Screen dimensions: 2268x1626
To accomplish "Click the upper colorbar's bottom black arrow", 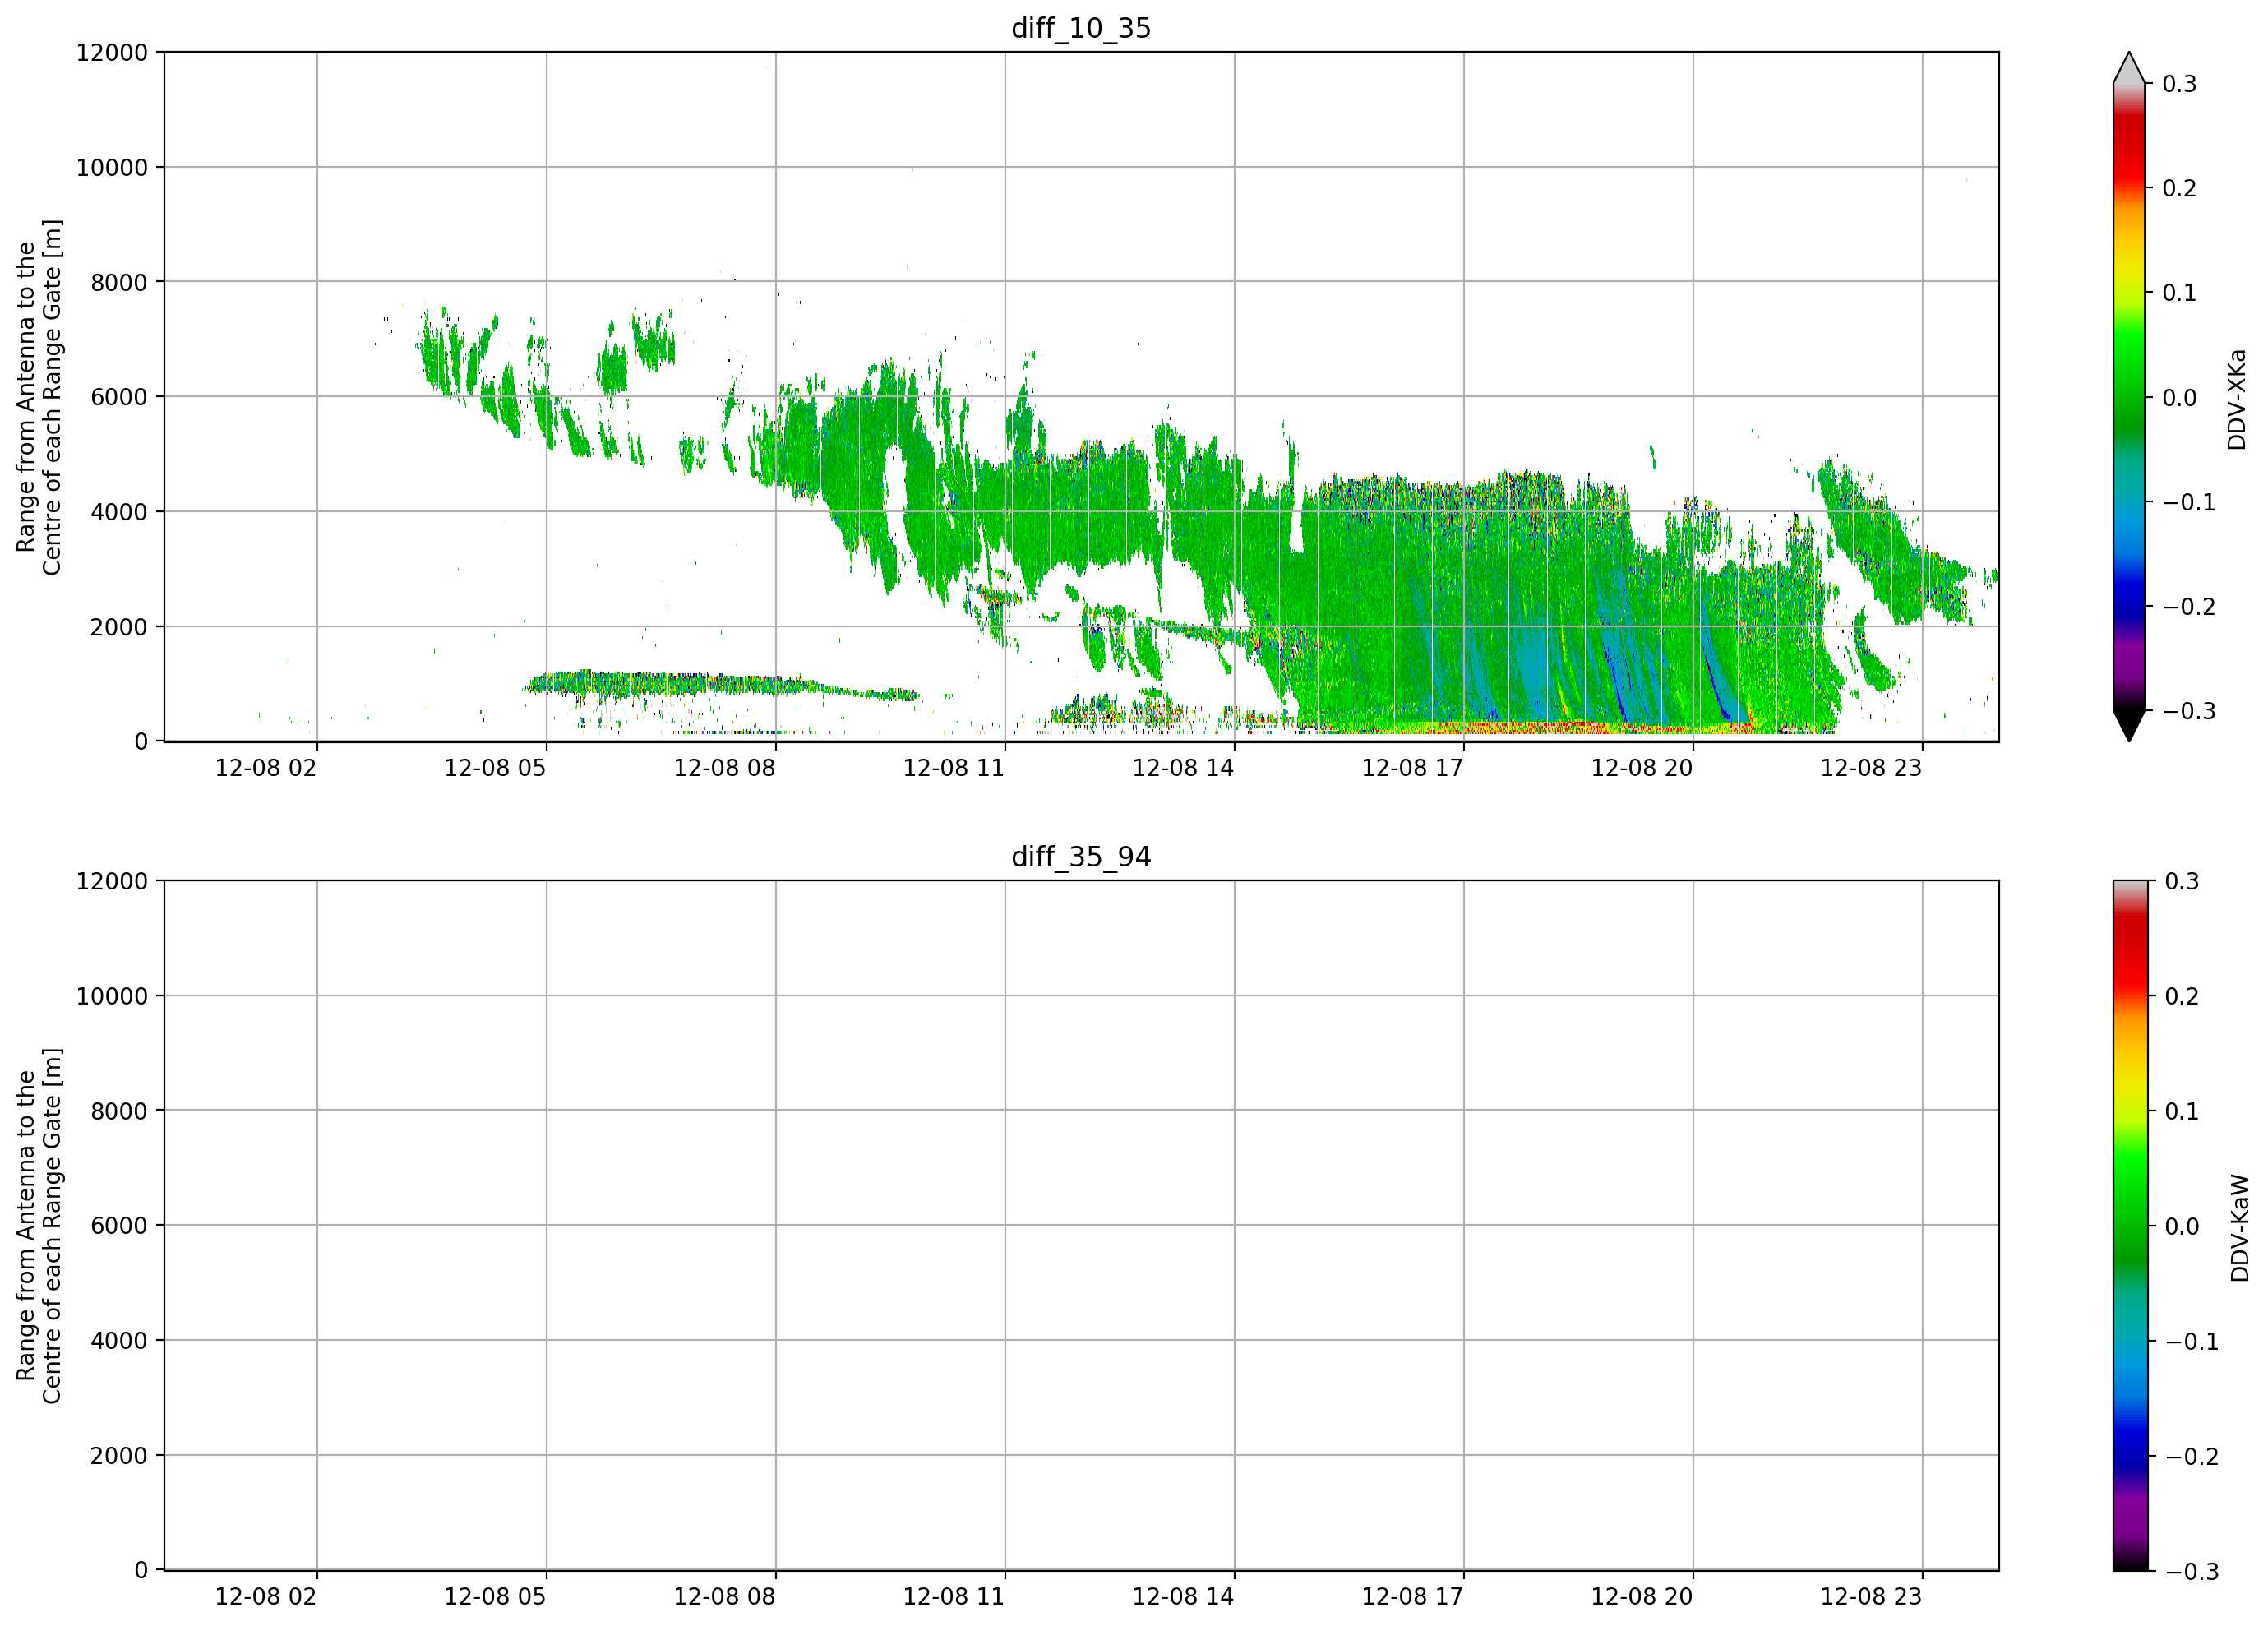I will pyautogui.click(x=2129, y=726).
